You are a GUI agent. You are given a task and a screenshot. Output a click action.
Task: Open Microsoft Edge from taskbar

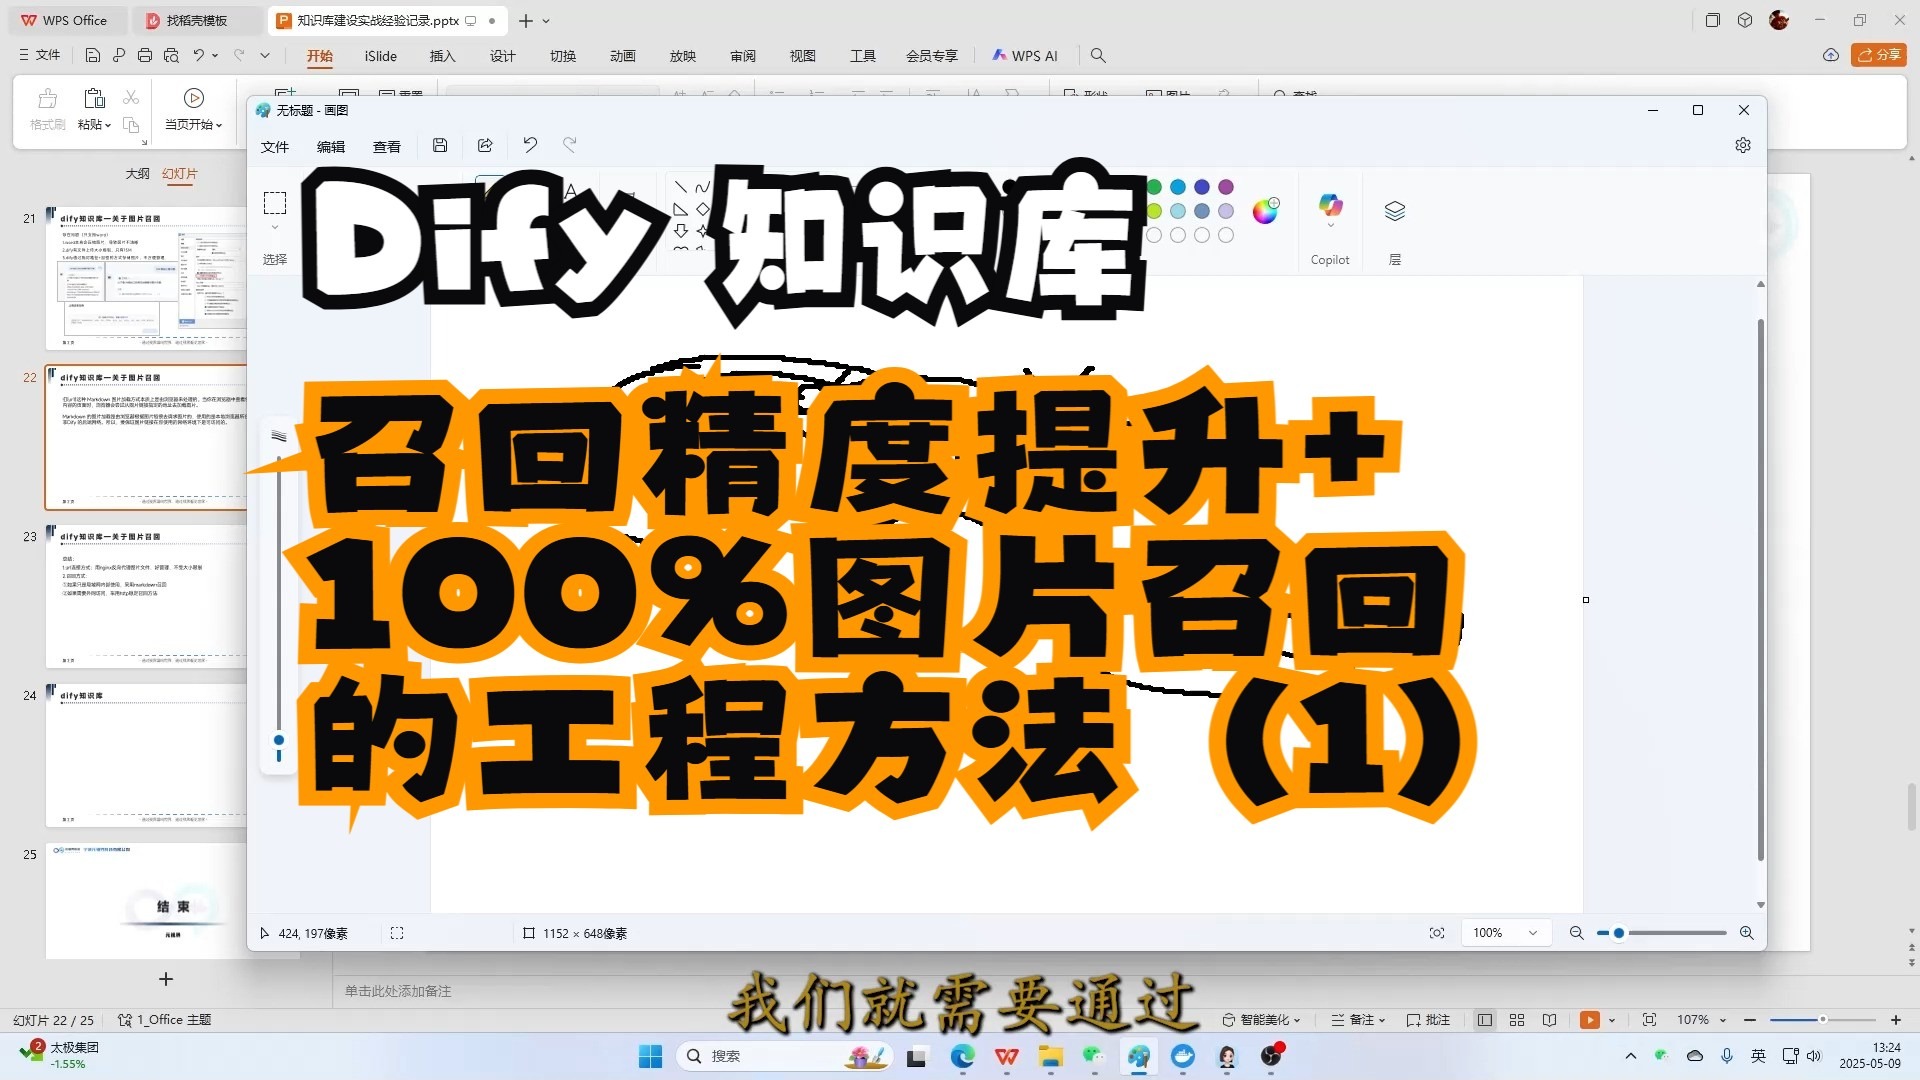(963, 1056)
